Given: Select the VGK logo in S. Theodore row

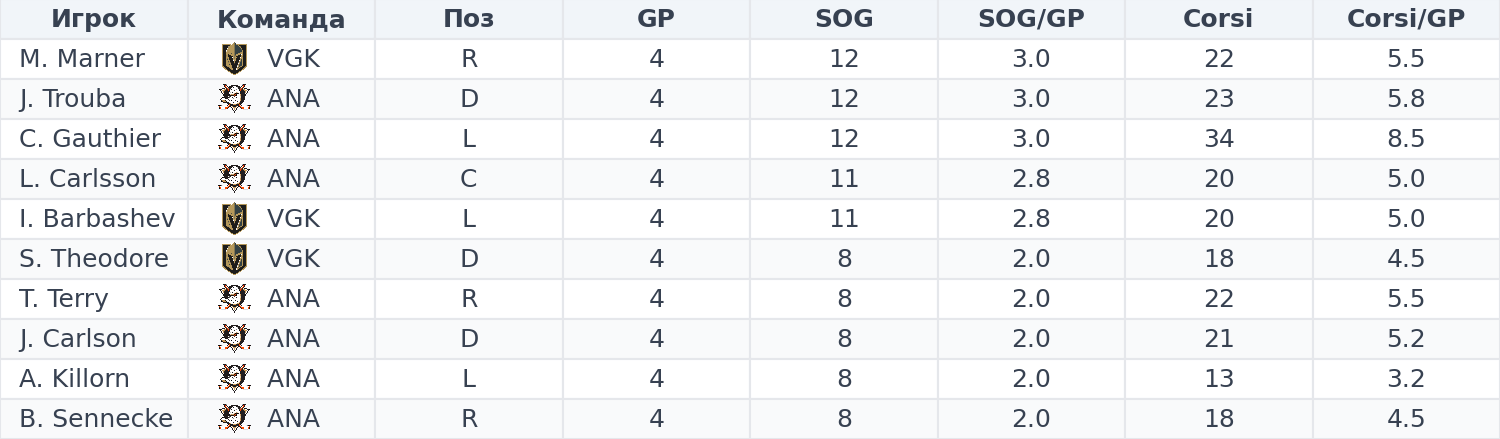Looking at the screenshot, I should click(x=234, y=259).
